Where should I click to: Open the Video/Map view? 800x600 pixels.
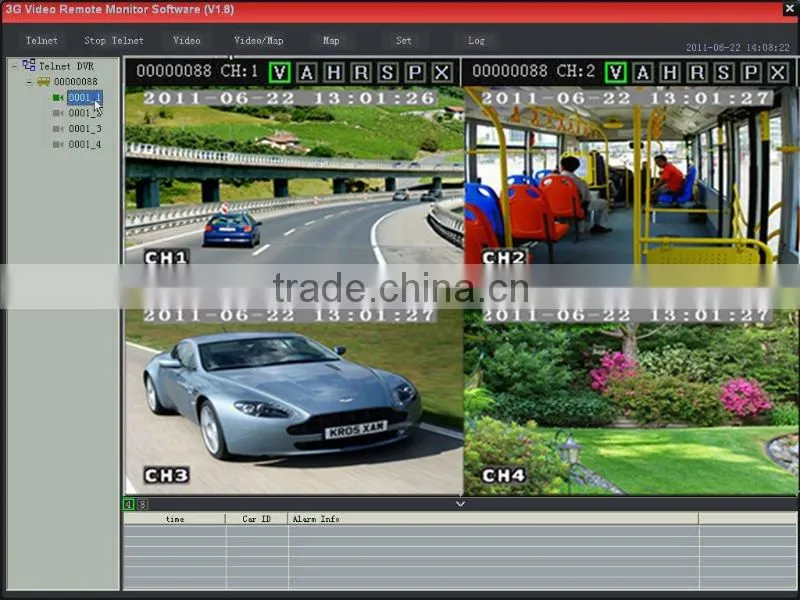[x=259, y=40]
